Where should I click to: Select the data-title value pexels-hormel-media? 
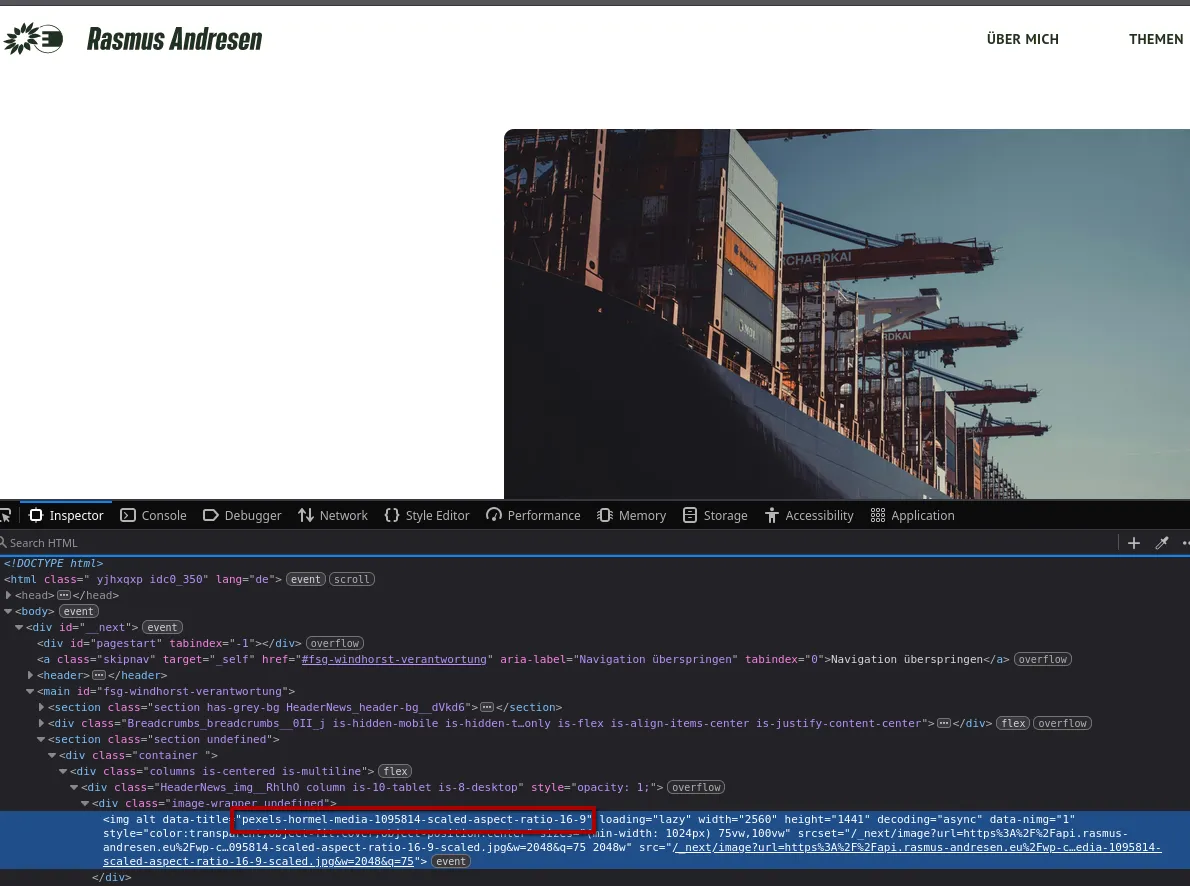click(414, 819)
